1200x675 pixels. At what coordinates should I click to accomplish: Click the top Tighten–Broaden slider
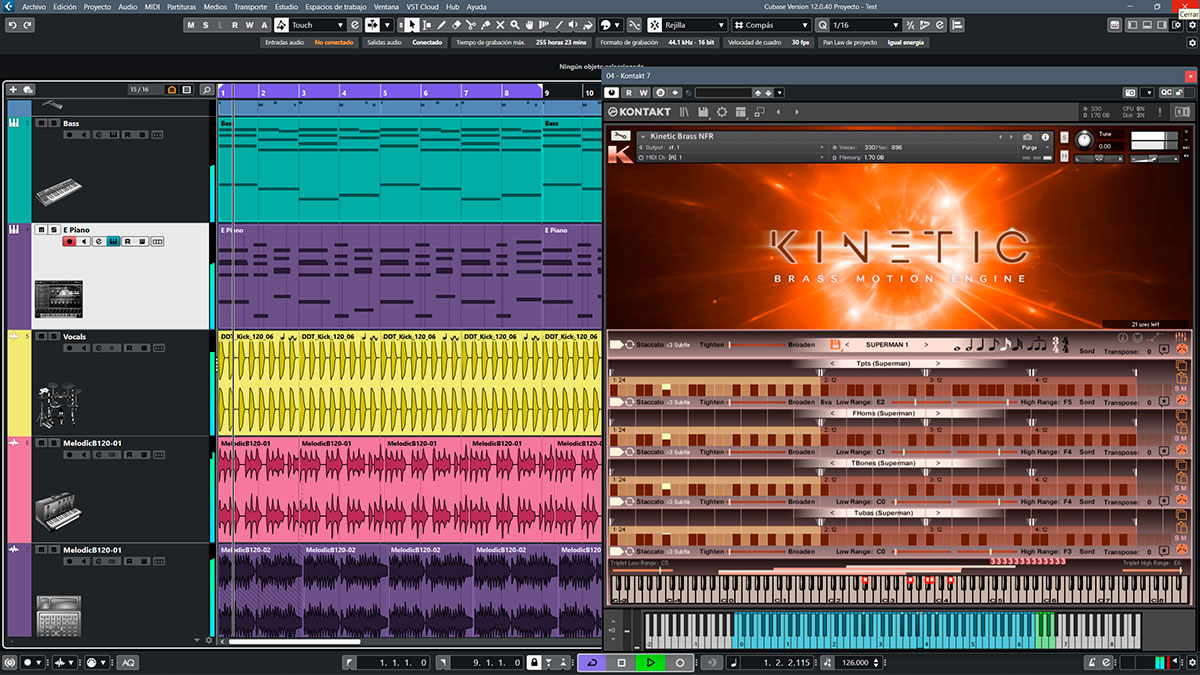coord(757,345)
